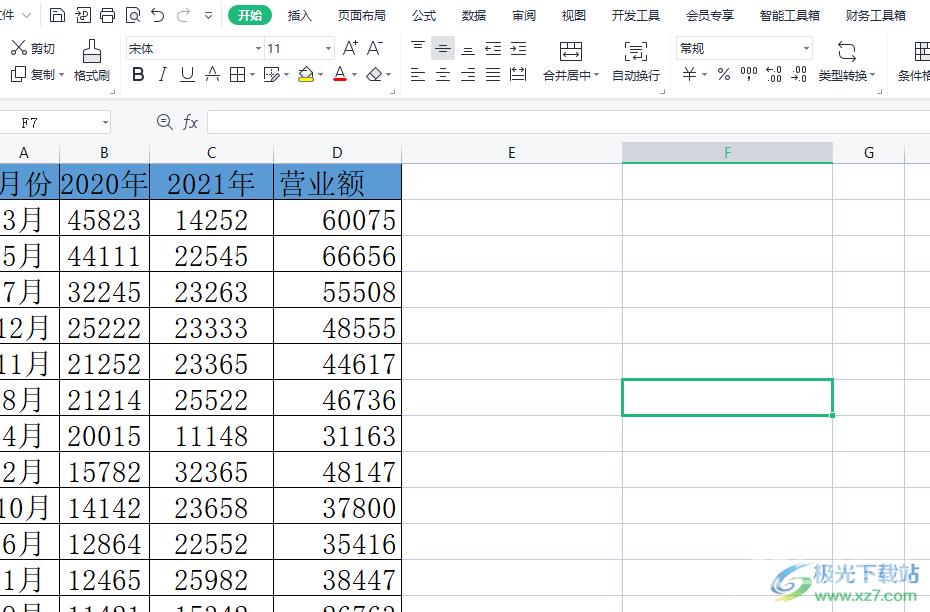Click the Save icon in quick access toolbar
The image size is (930, 612).
(x=58, y=15)
